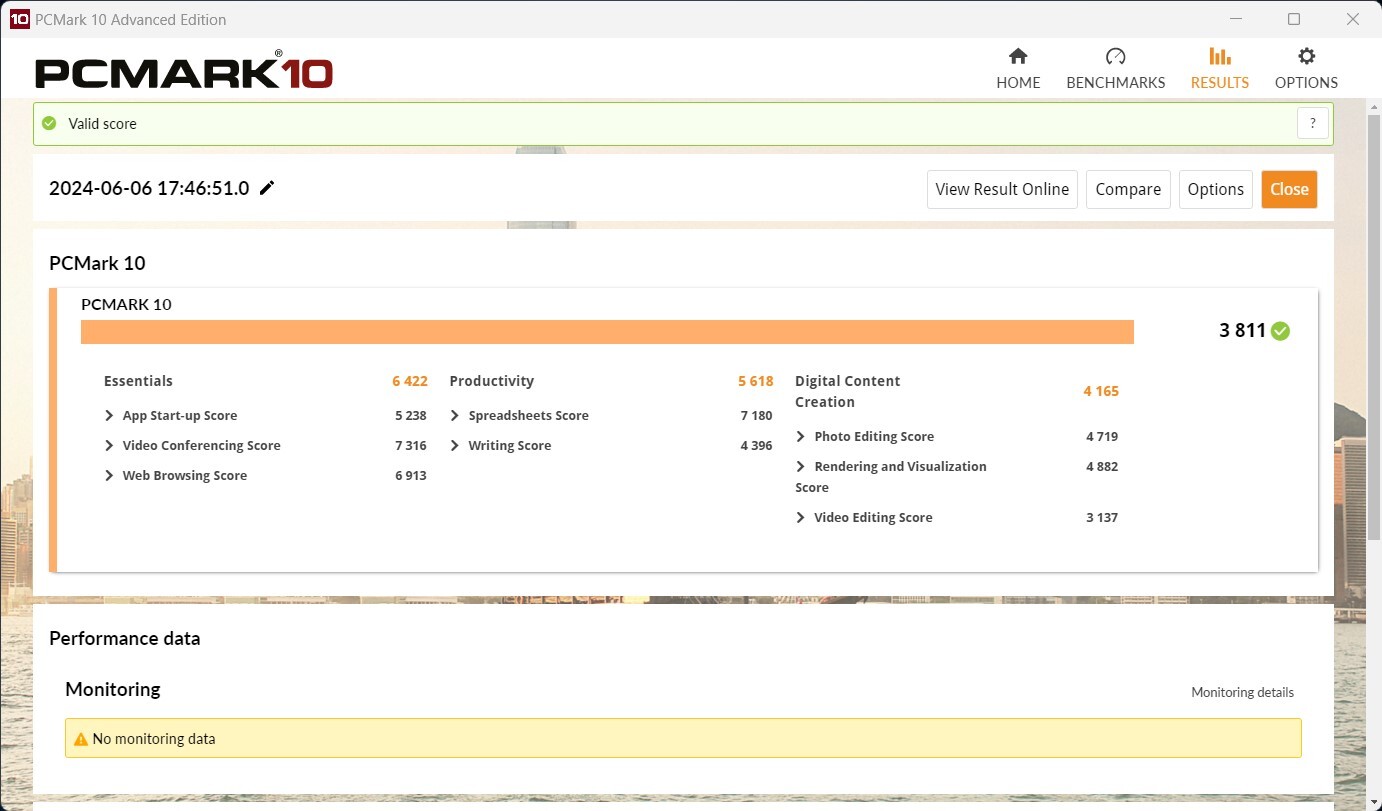Expand the Video Editing Score row
The width and height of the screenshot is (1382, 811).
[801, 518]
